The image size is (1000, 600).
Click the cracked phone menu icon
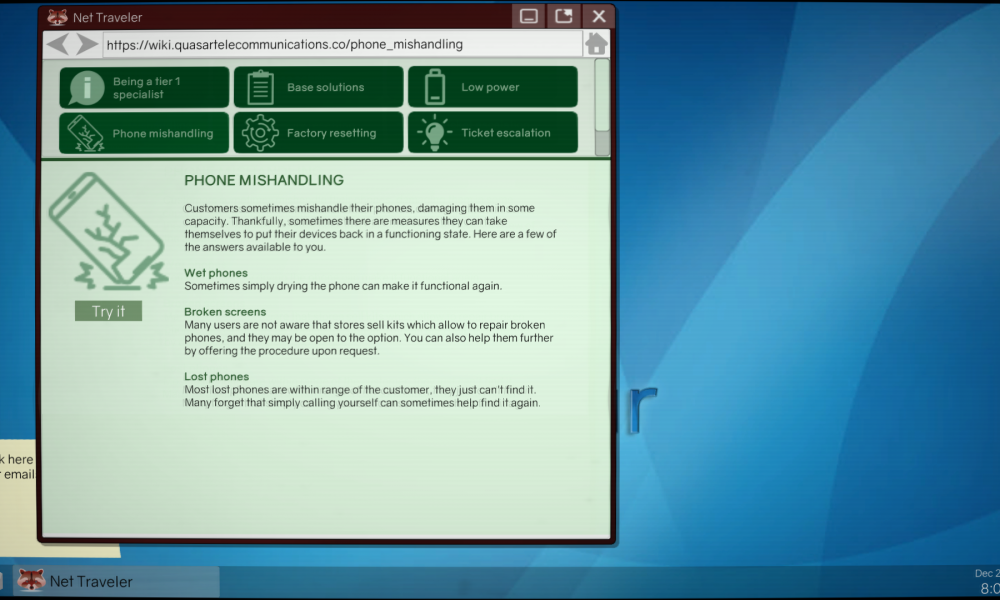(x=85, y=133)
